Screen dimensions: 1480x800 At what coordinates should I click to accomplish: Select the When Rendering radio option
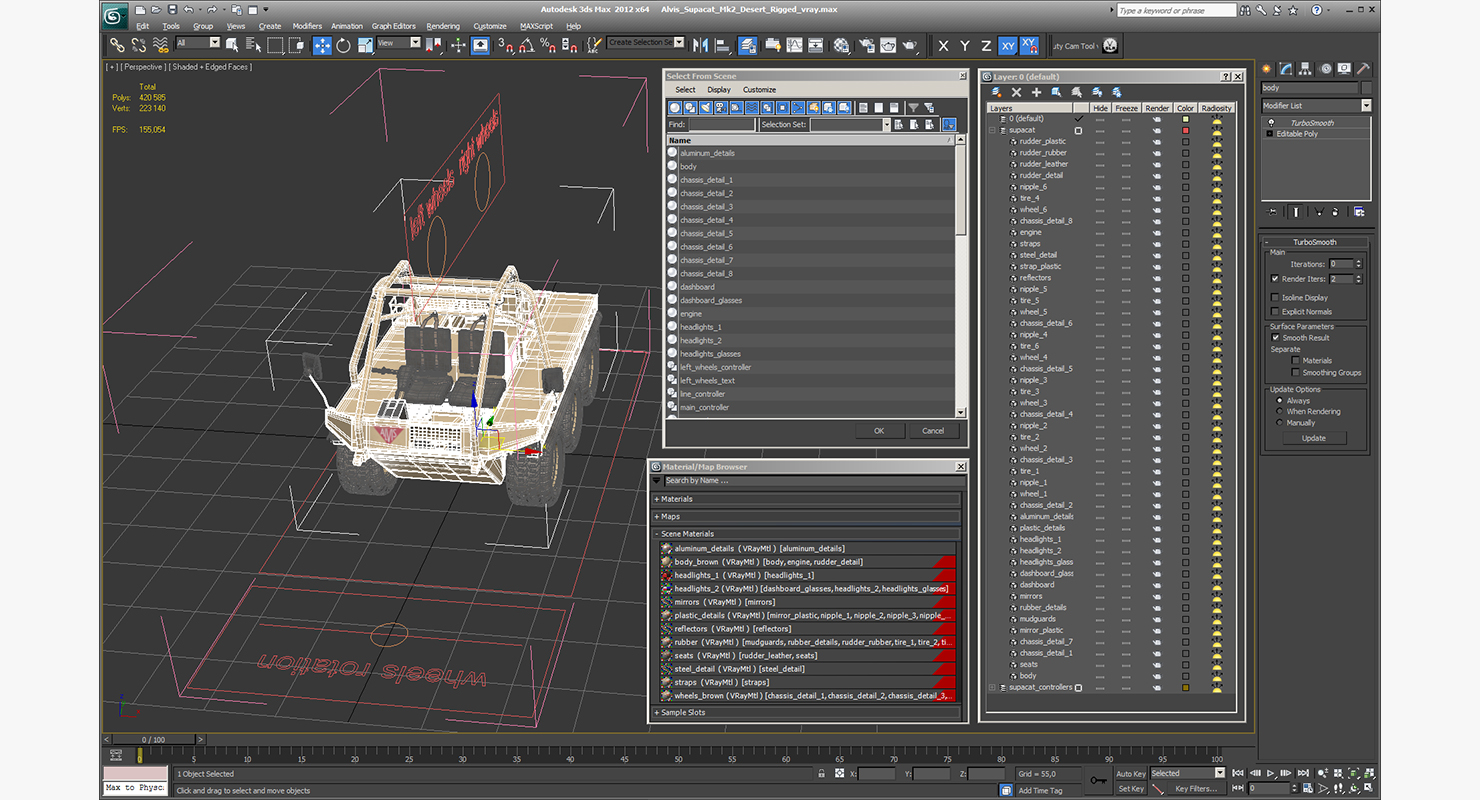1279,411
